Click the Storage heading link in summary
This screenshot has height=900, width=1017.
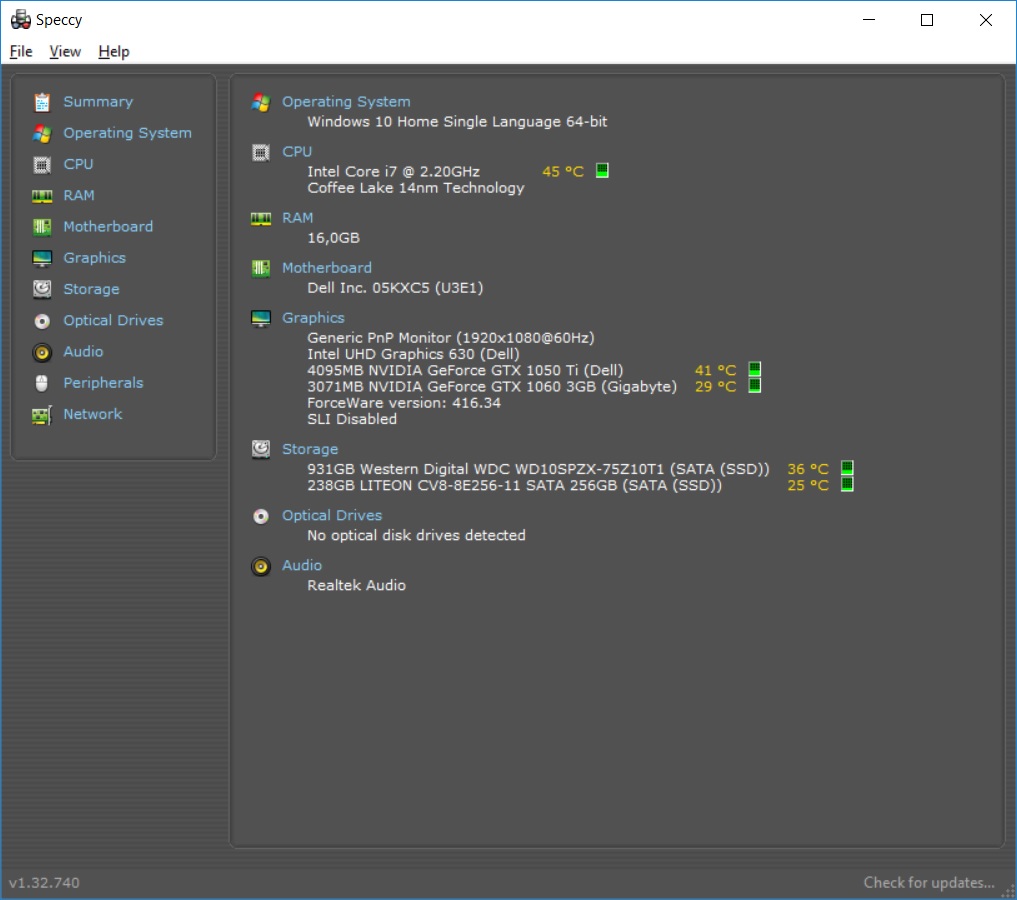pos(309,449)
